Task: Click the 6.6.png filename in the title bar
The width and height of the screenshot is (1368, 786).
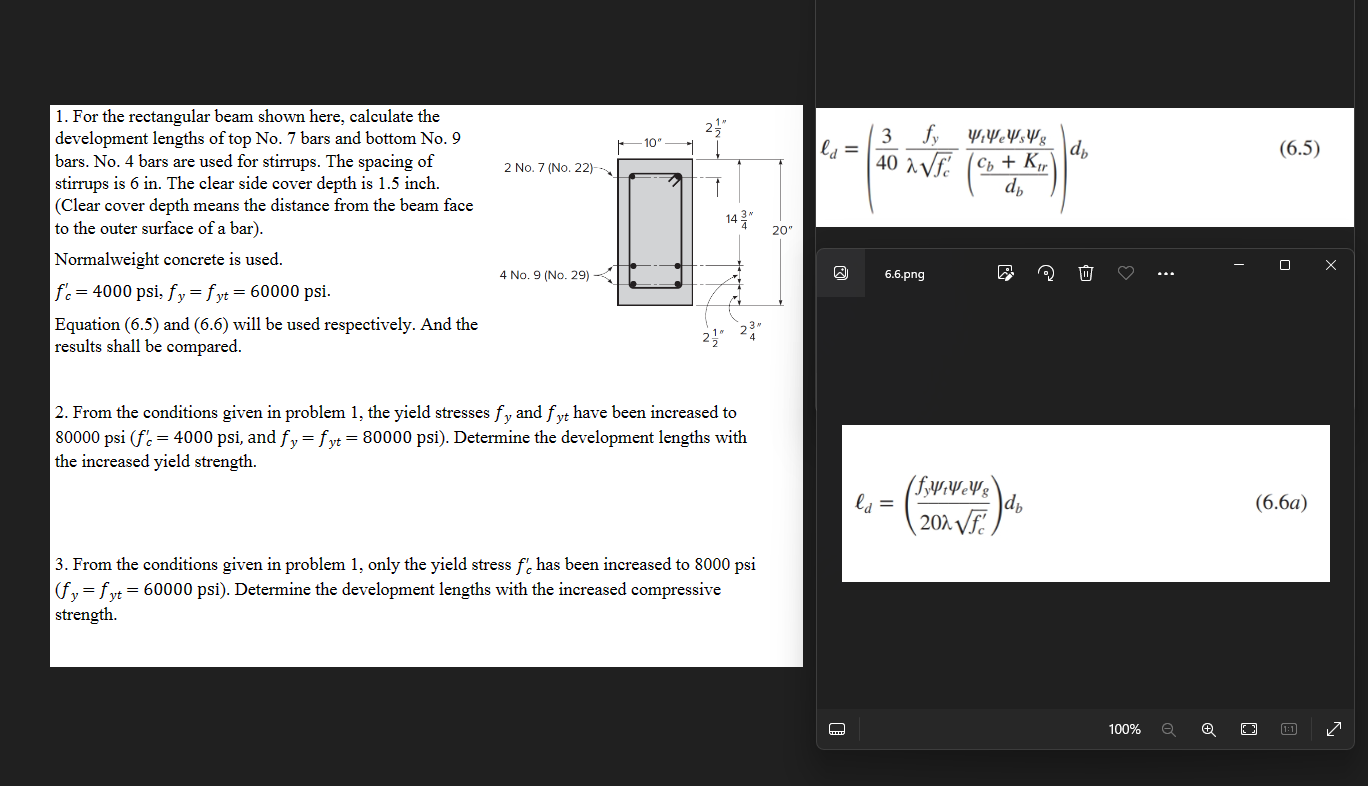Action: tap(902, 273)
